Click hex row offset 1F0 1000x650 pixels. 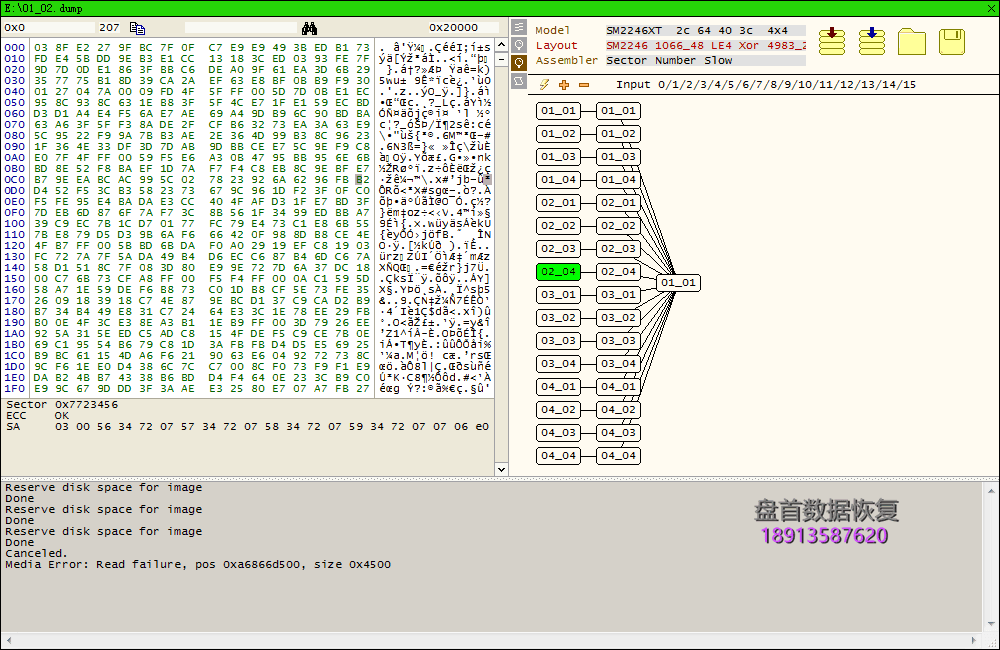coord(15,388)
